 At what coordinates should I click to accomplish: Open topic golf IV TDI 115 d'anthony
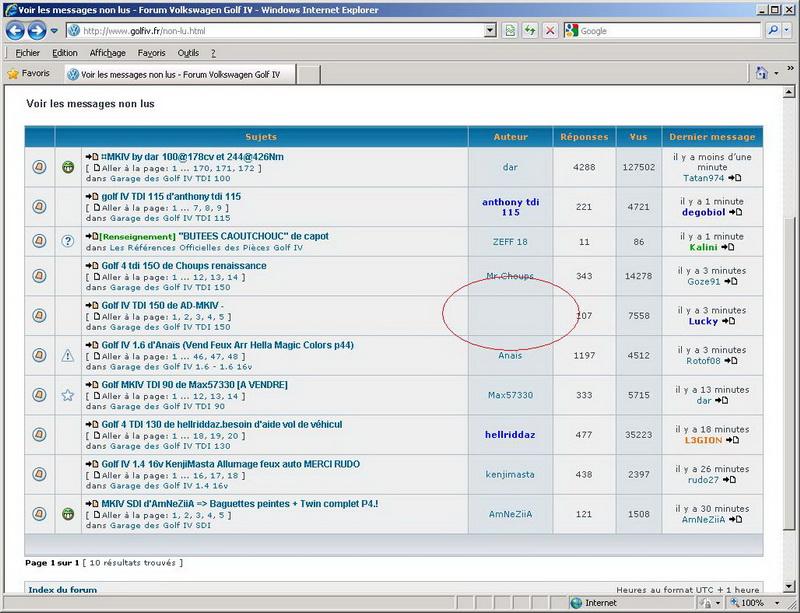pyautogui.click(x=171, y=197)
